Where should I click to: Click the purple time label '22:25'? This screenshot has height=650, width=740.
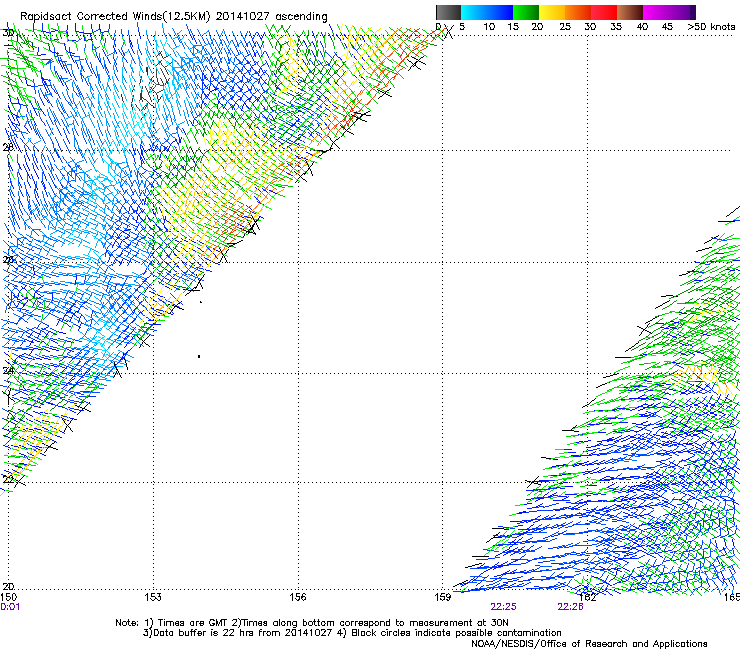pos(503,607)
